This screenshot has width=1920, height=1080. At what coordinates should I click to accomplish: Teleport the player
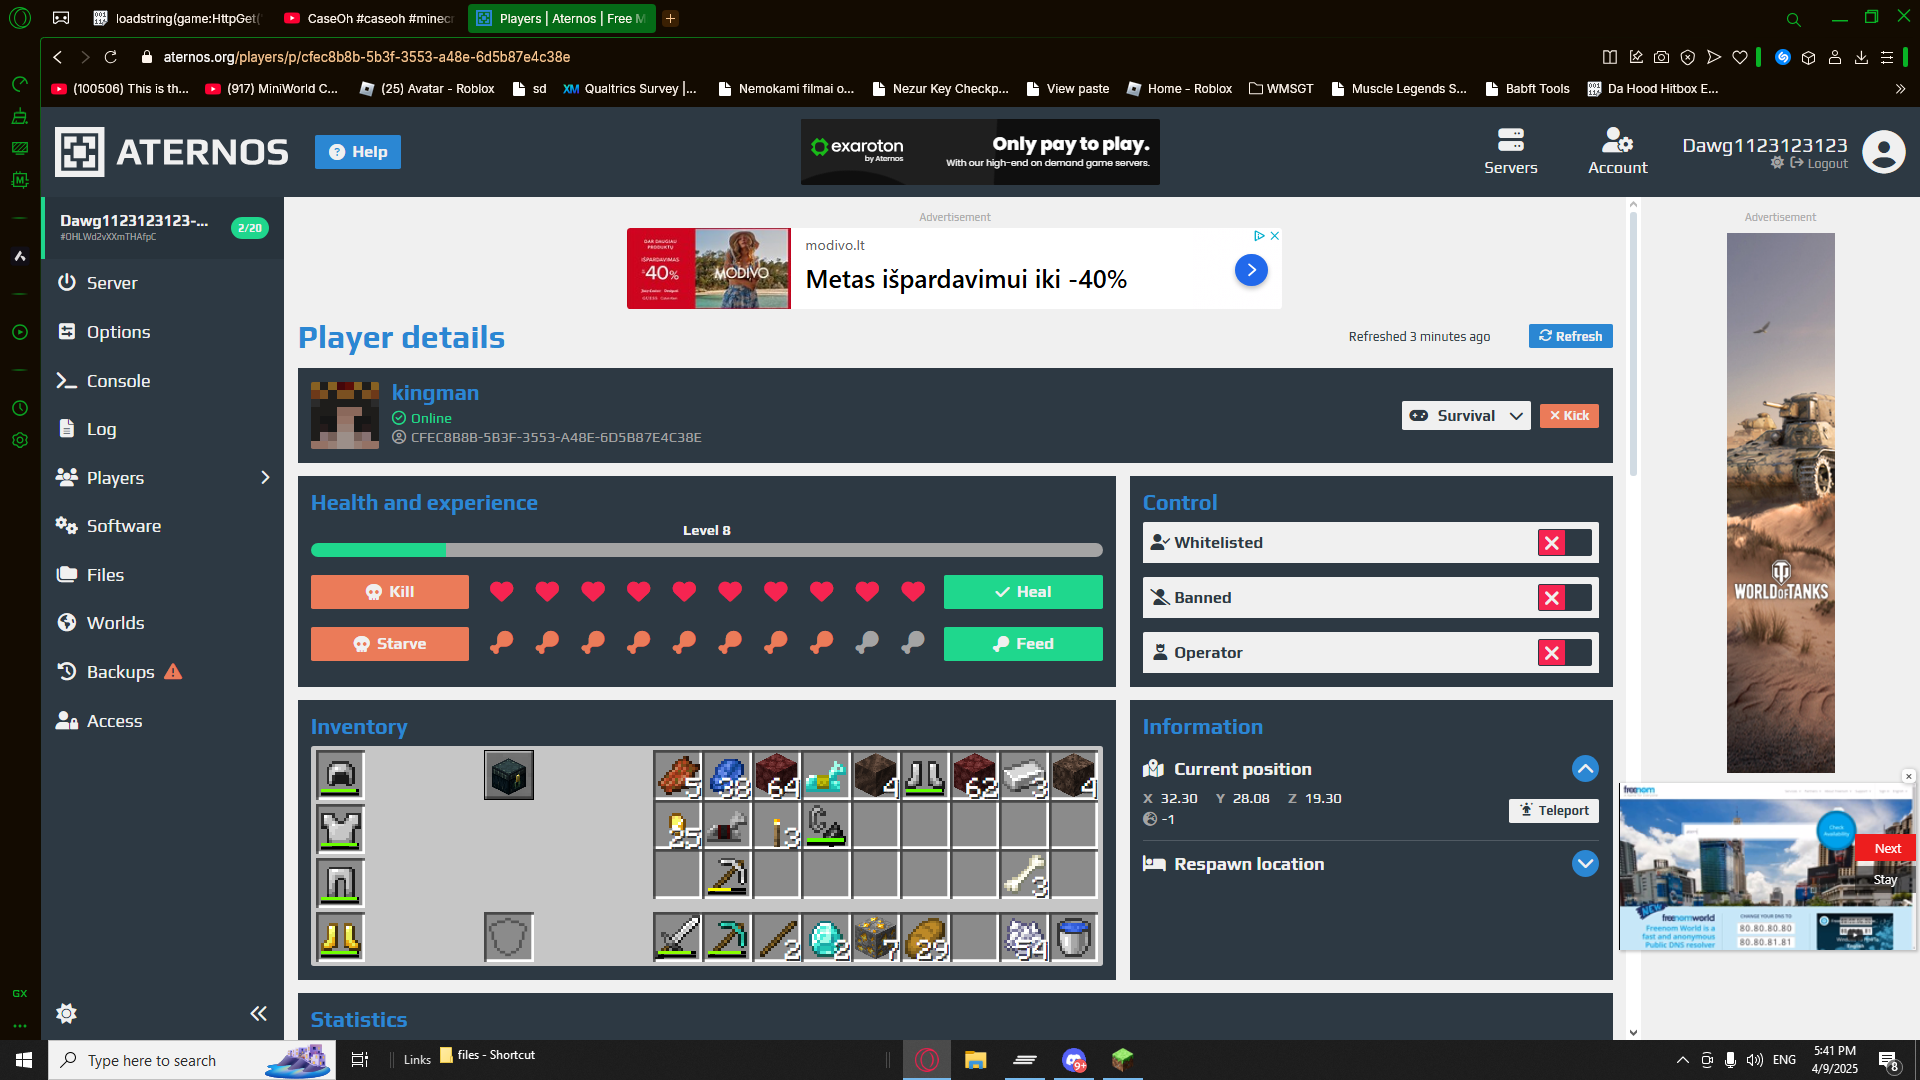1554,811
